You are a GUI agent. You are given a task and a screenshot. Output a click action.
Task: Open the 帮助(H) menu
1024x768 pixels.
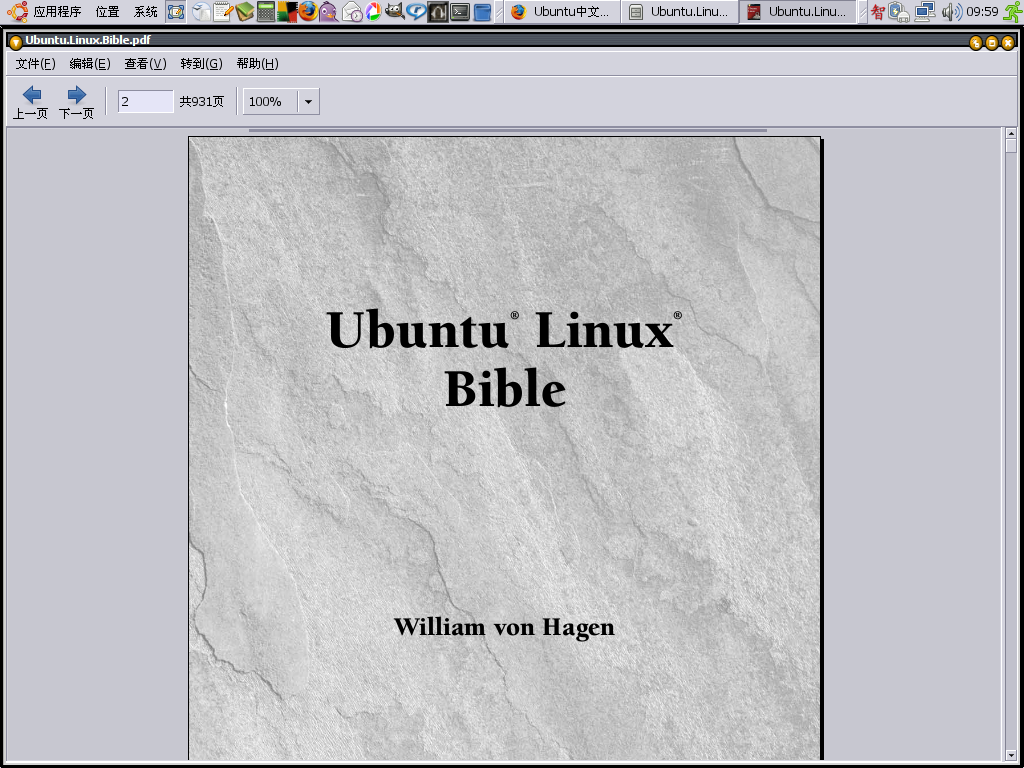[x=257, y=63]
